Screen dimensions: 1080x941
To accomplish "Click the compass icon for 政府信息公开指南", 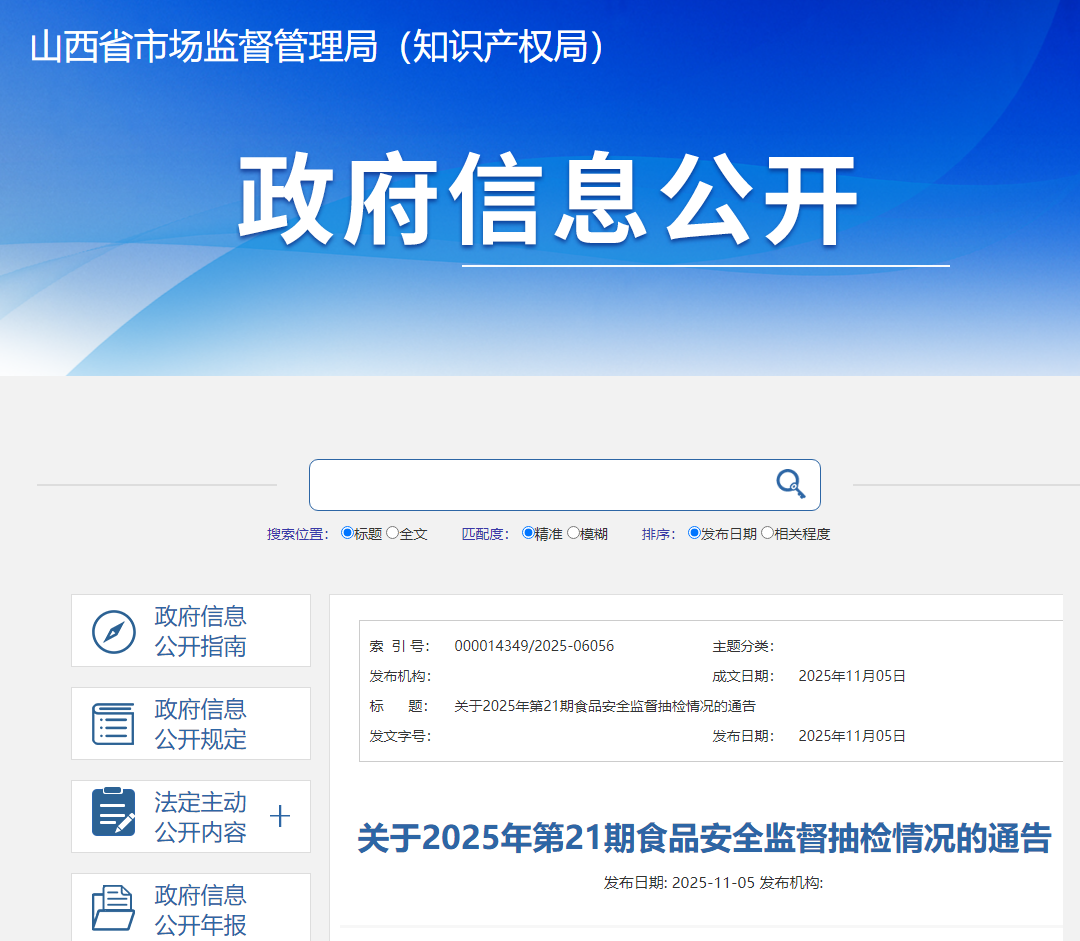I will pyautogui.click(x=114, y=631).
